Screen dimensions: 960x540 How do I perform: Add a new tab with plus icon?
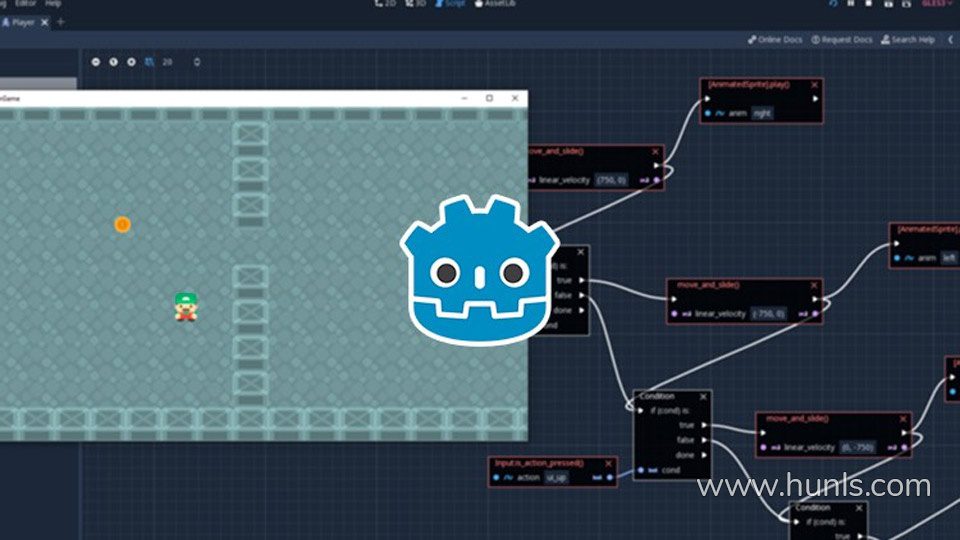[x=61, y=22]
